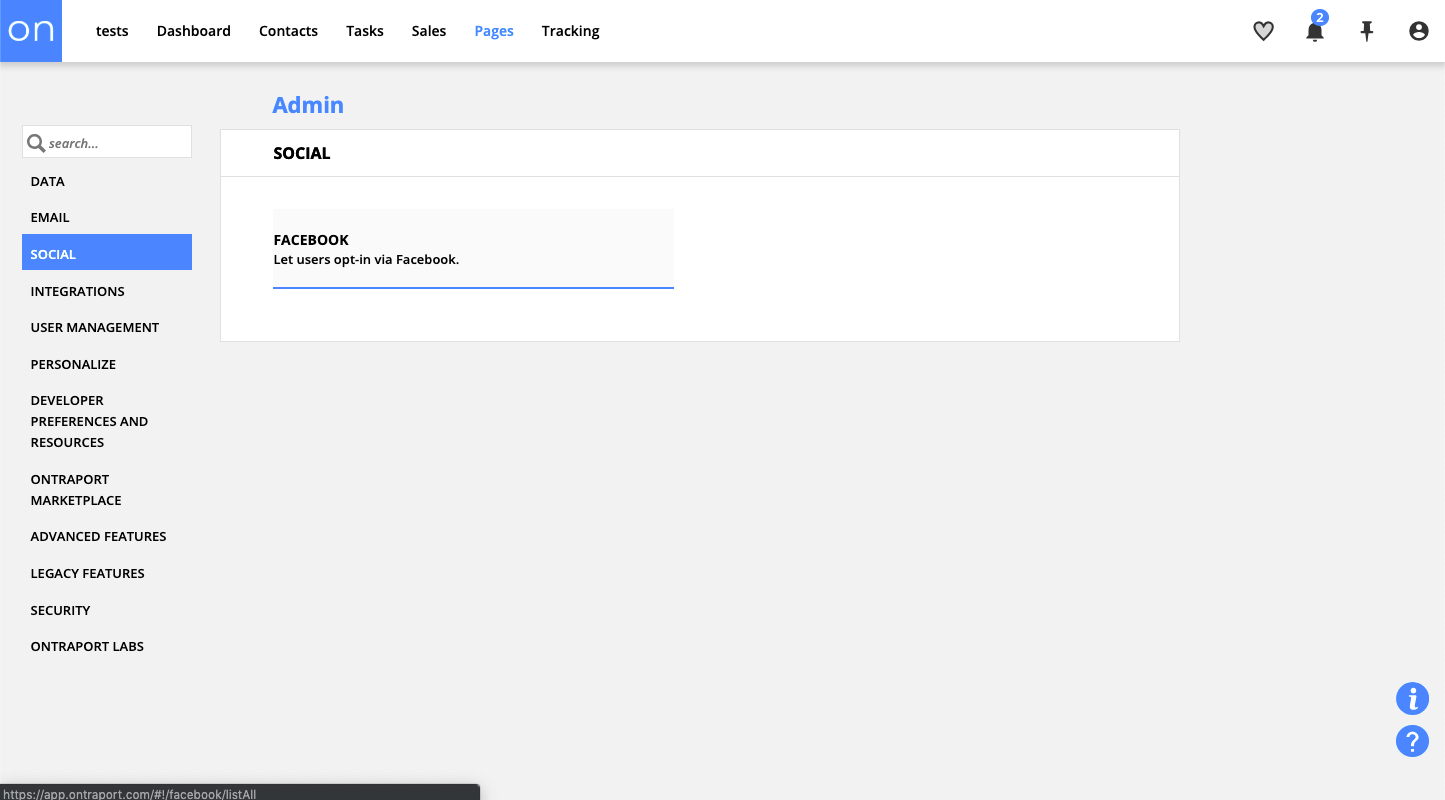Open User Management in sidebar
Viewport: 1445px width, 800px height.
[94, 327]
